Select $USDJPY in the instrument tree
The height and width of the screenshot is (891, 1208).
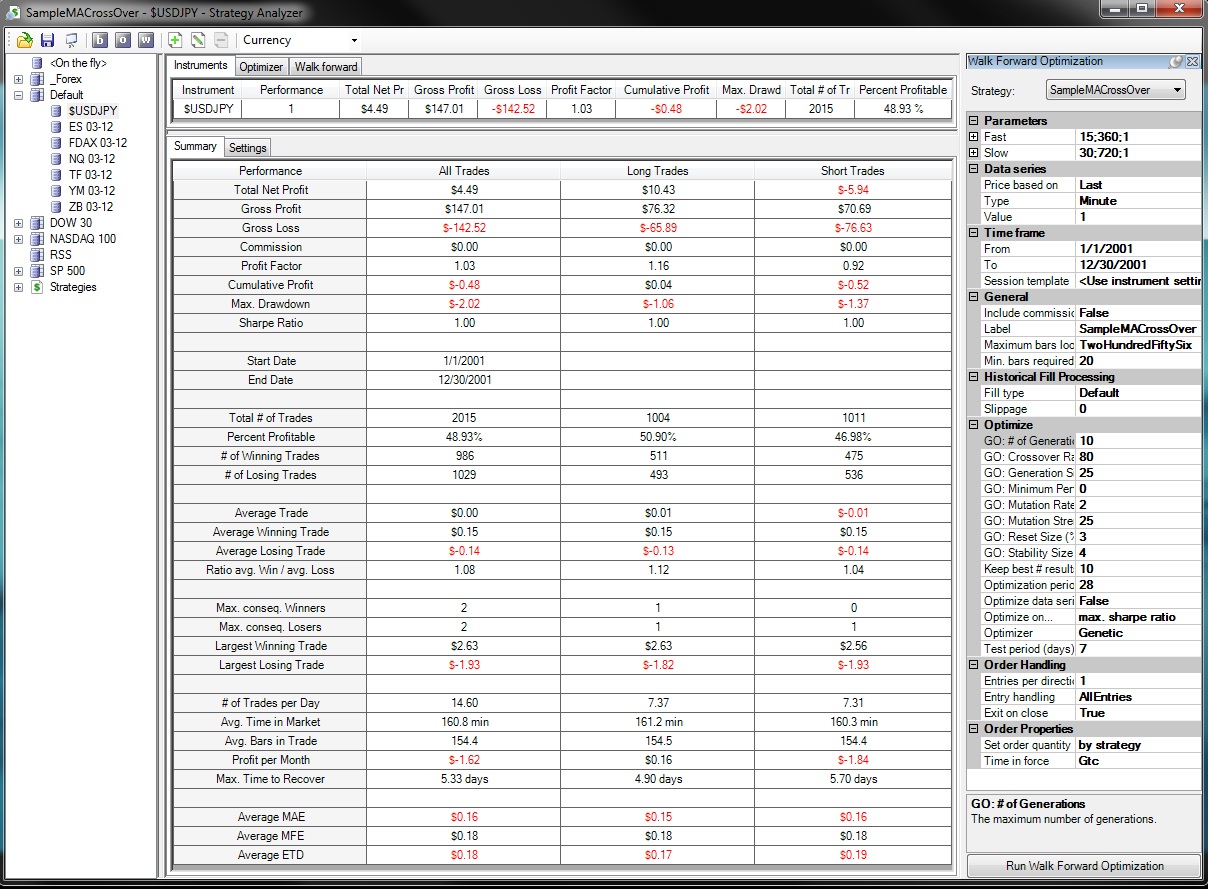[94, 111]
